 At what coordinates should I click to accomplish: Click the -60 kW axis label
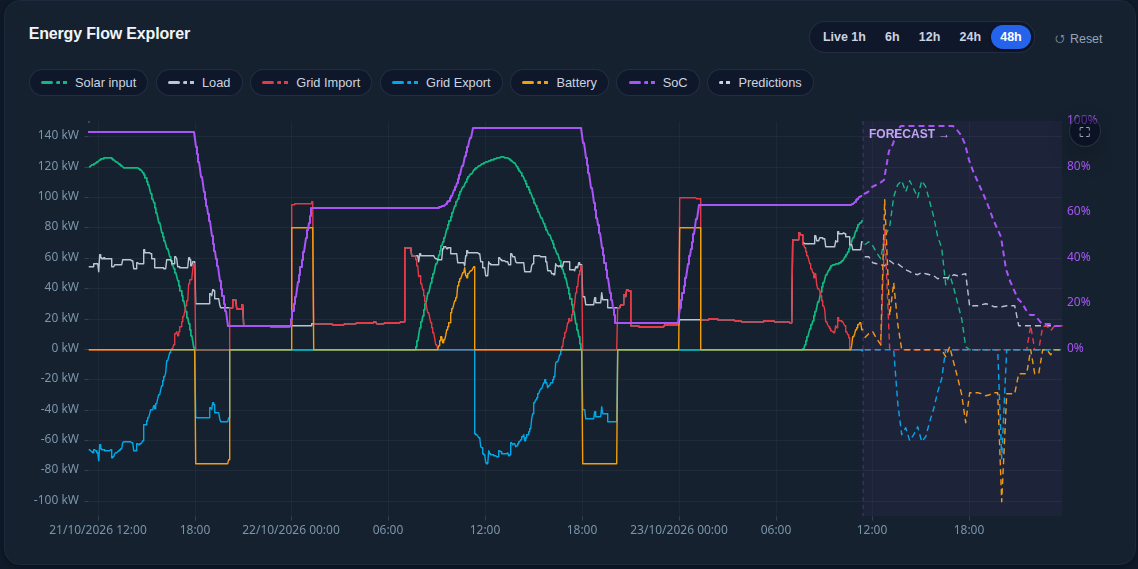pyautogui.click(x=60, y=440)
